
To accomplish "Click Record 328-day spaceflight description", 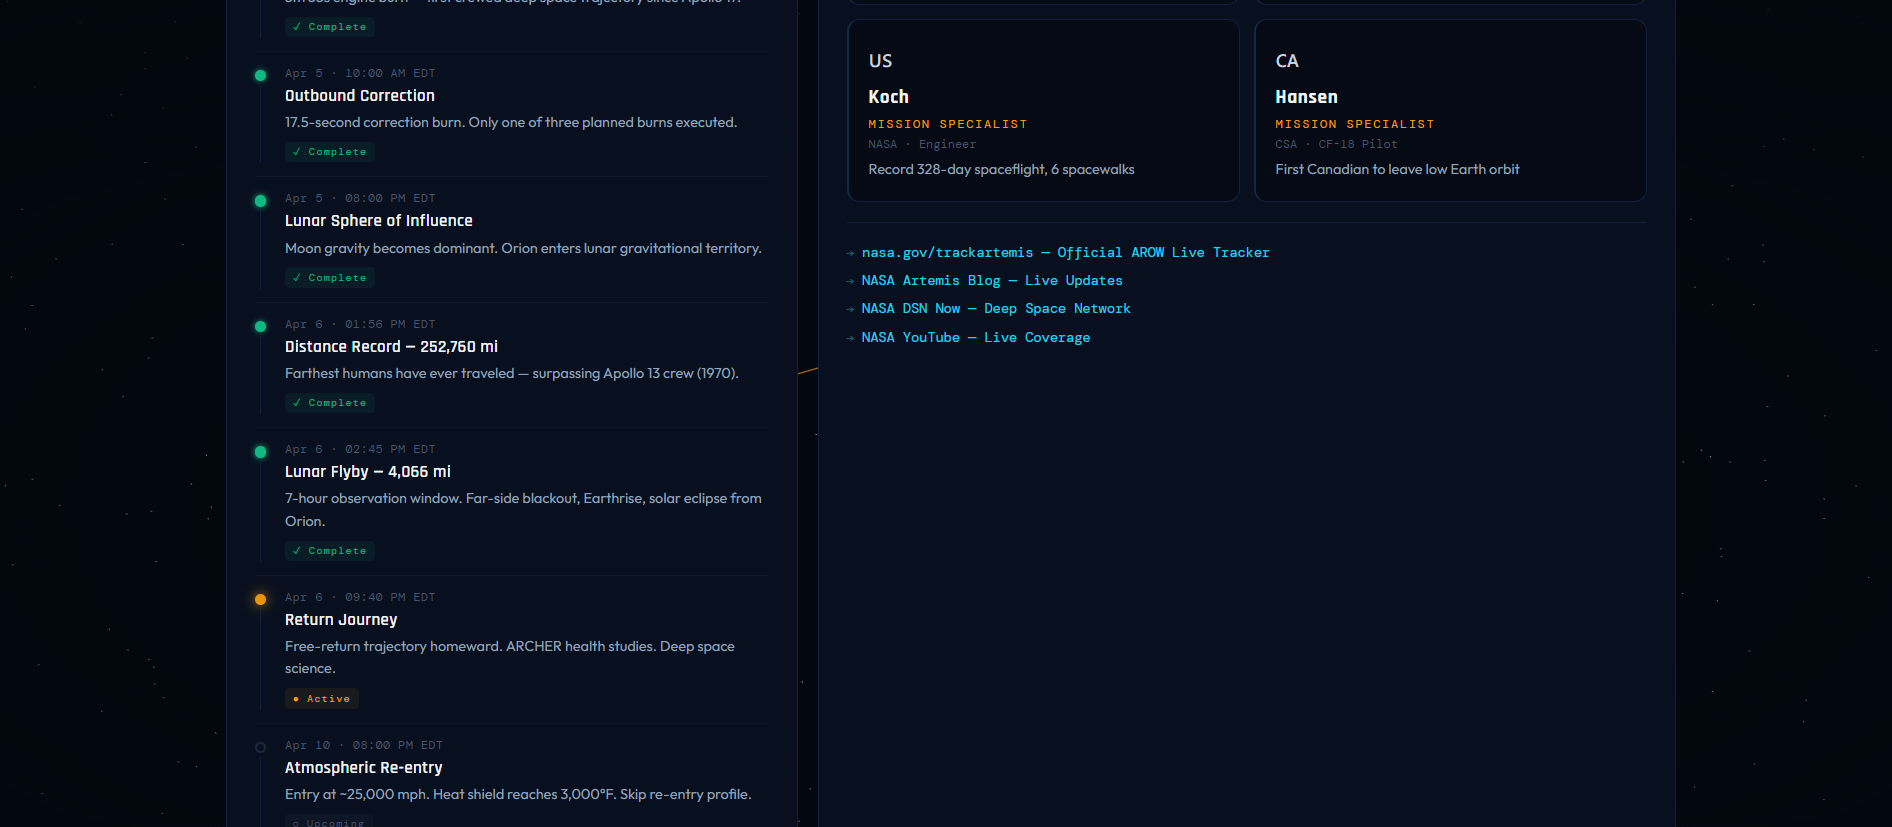I will click(x=1001, y=170).
